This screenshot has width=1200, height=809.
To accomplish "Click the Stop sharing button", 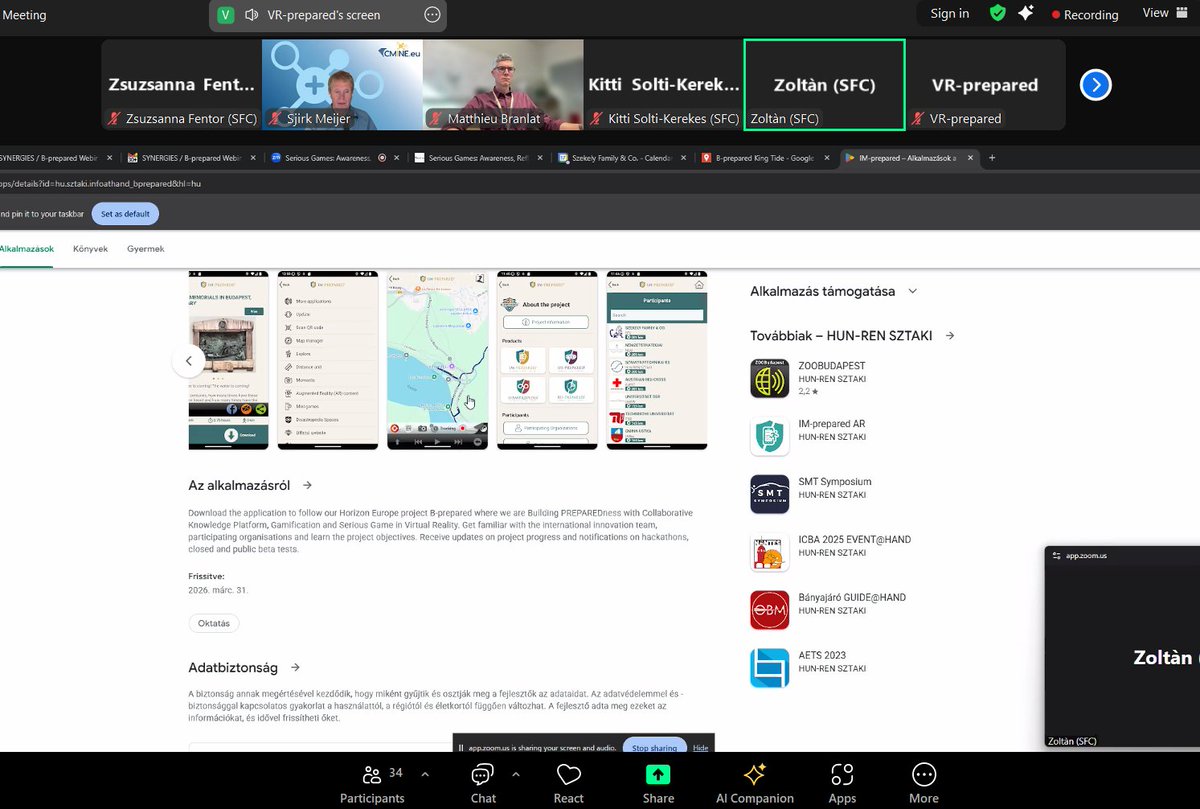I will pos(655,748).
